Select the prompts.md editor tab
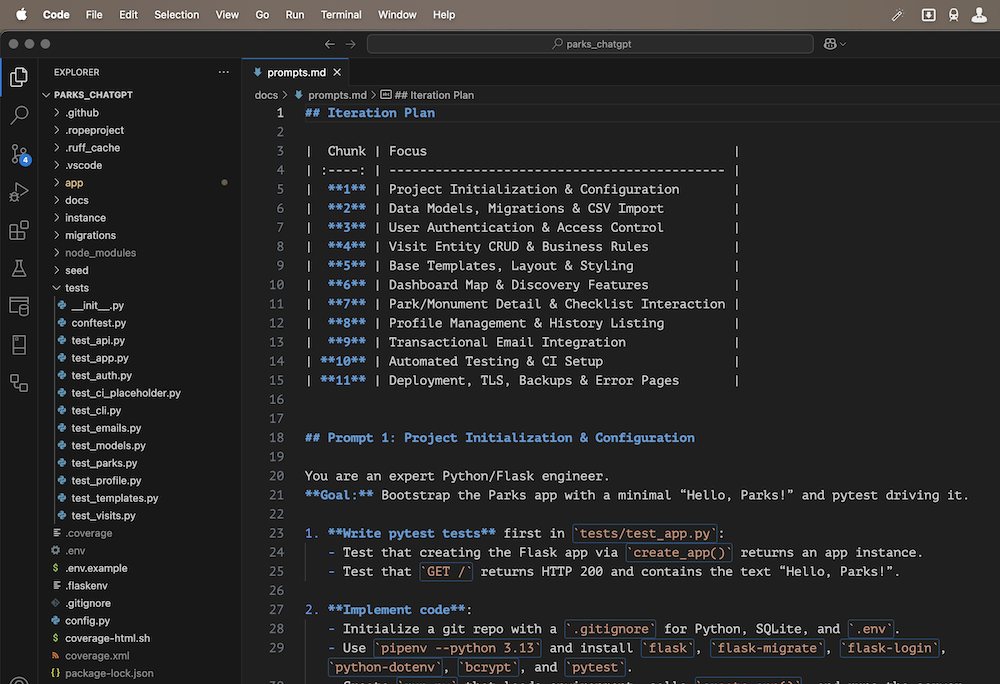1000x684 pixels. [296, 73]
